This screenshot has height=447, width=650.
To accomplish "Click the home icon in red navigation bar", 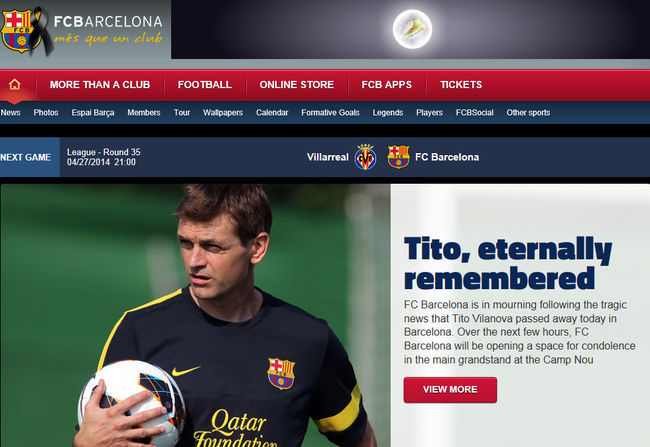I will [15, 85].
